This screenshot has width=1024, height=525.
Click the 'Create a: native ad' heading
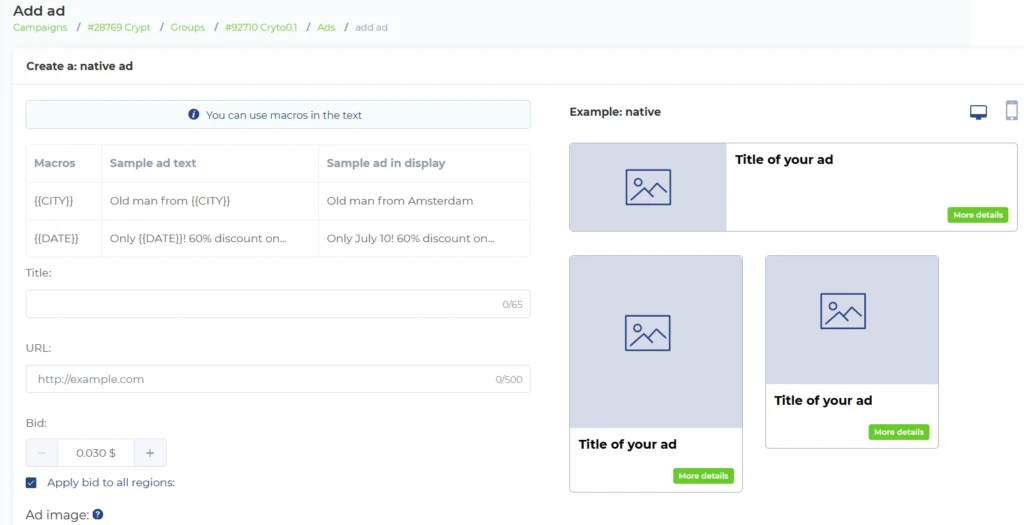(80, 66)
